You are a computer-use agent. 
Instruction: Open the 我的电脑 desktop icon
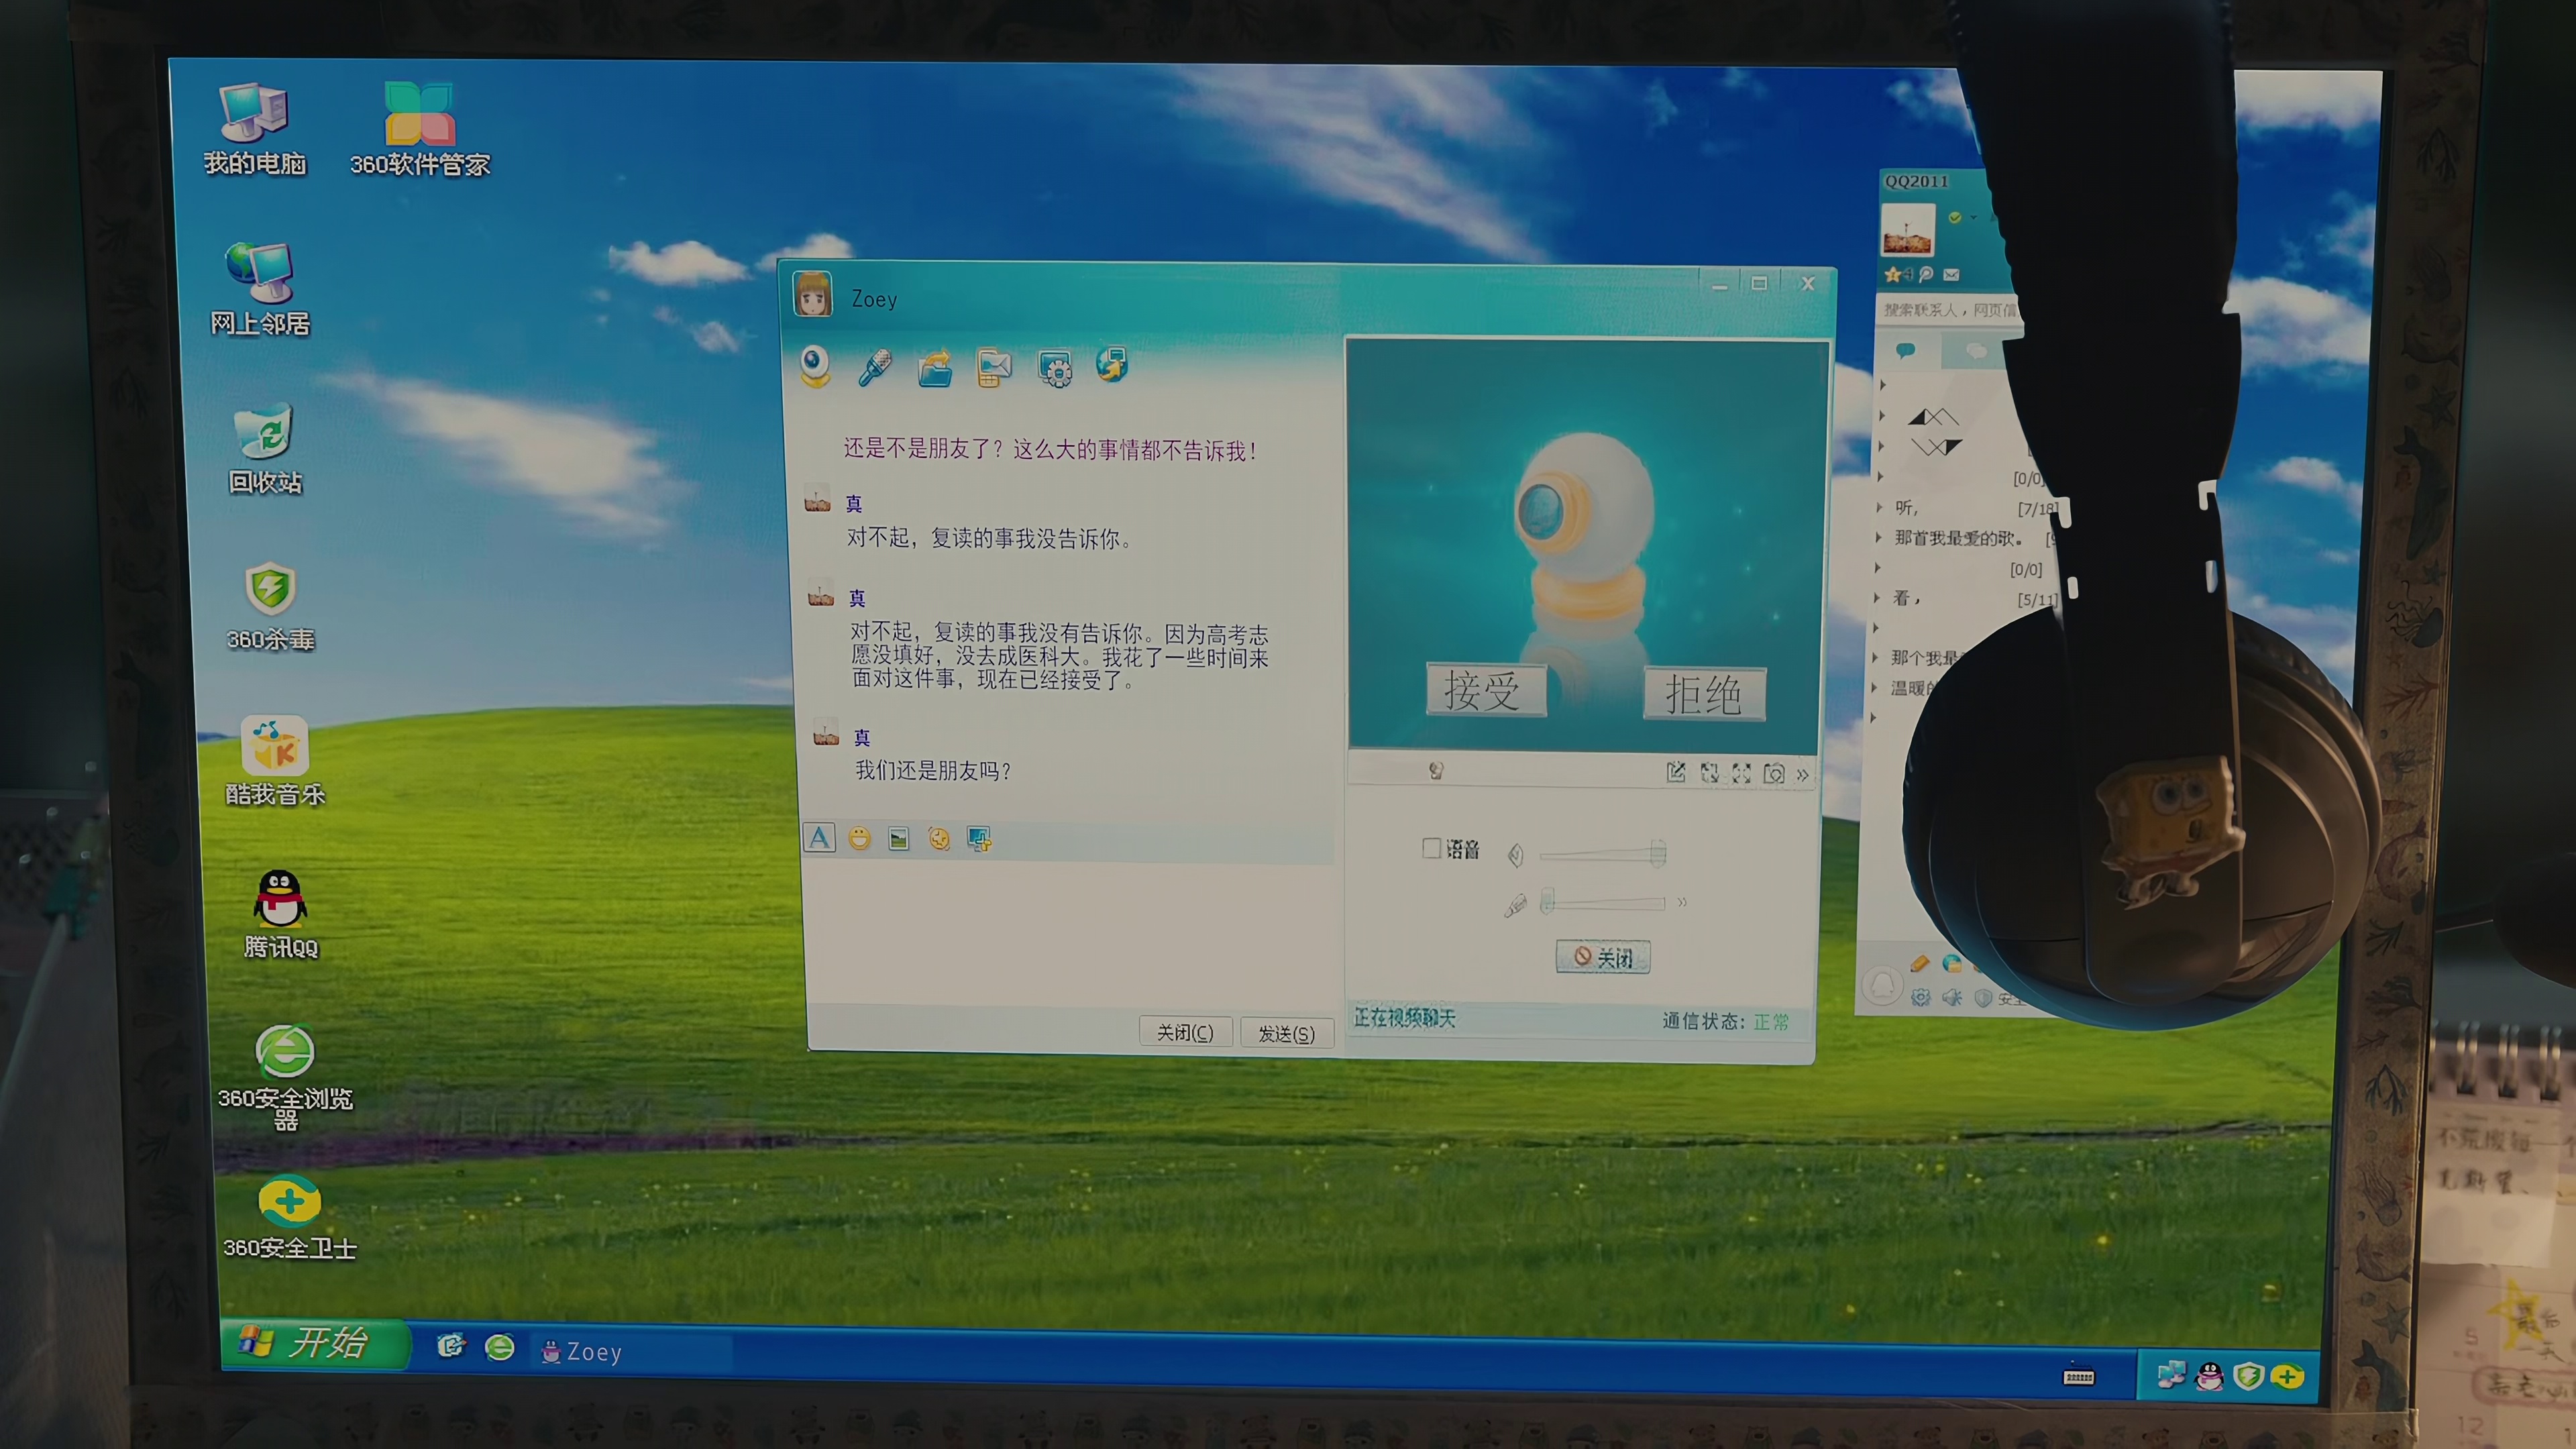pos(254,131)
